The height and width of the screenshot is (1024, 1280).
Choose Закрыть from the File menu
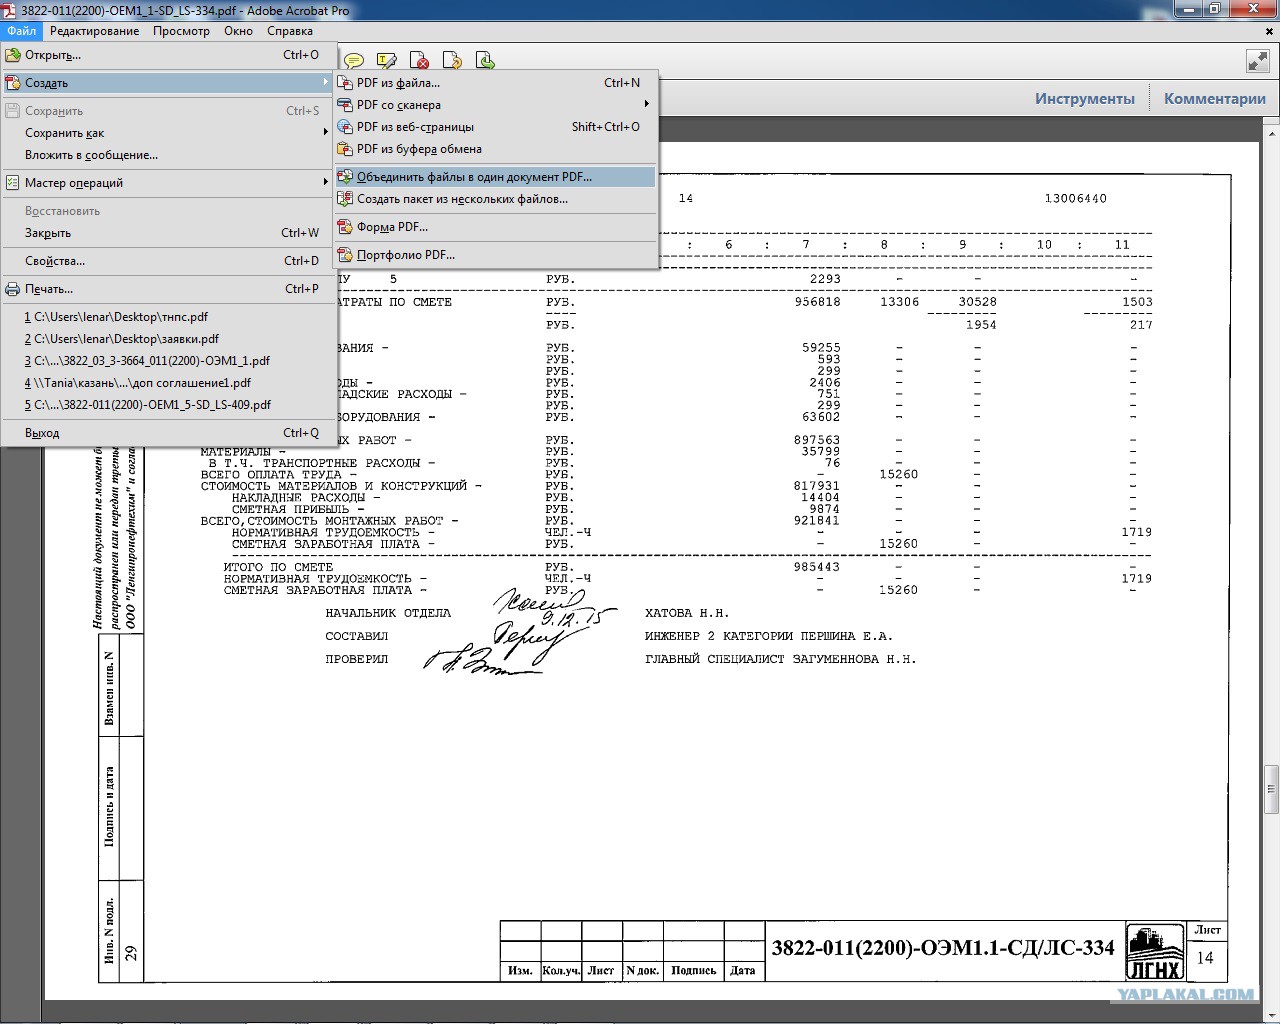point(168,233)
